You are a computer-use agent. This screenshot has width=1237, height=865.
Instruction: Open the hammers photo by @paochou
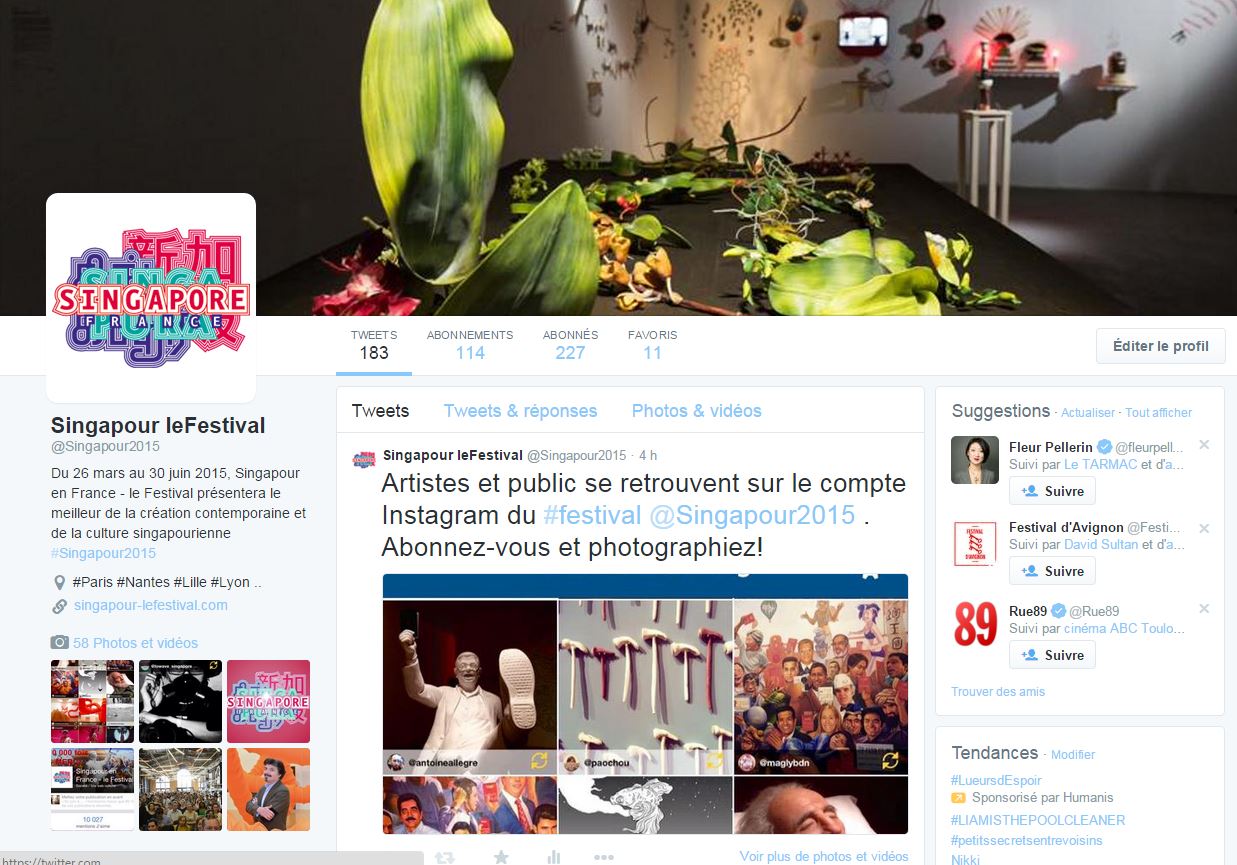645,687
